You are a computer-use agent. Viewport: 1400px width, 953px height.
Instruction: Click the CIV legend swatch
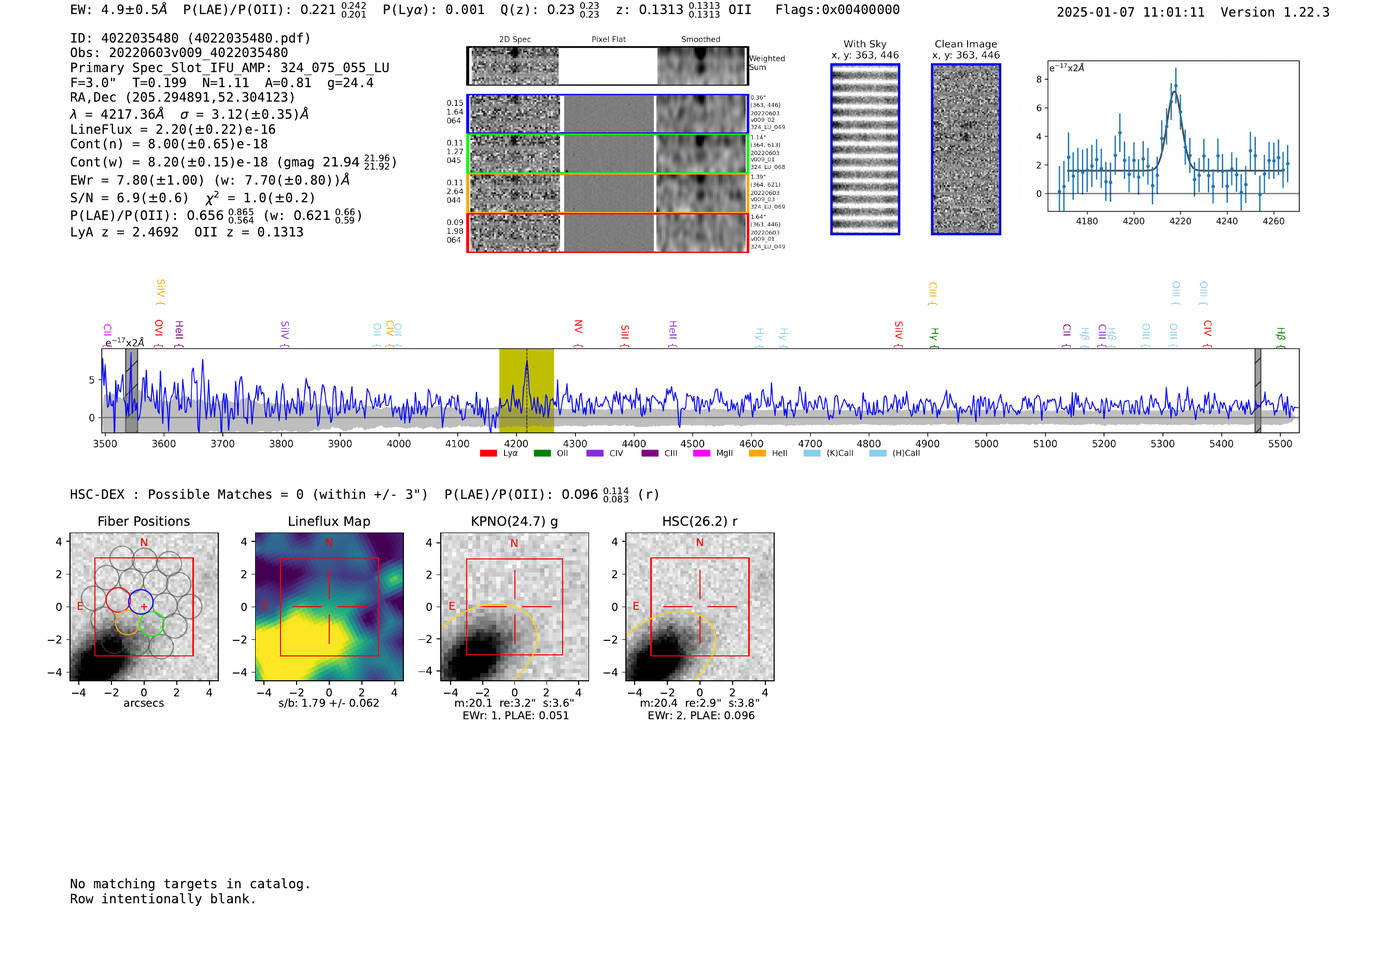(x=595, y=454)
